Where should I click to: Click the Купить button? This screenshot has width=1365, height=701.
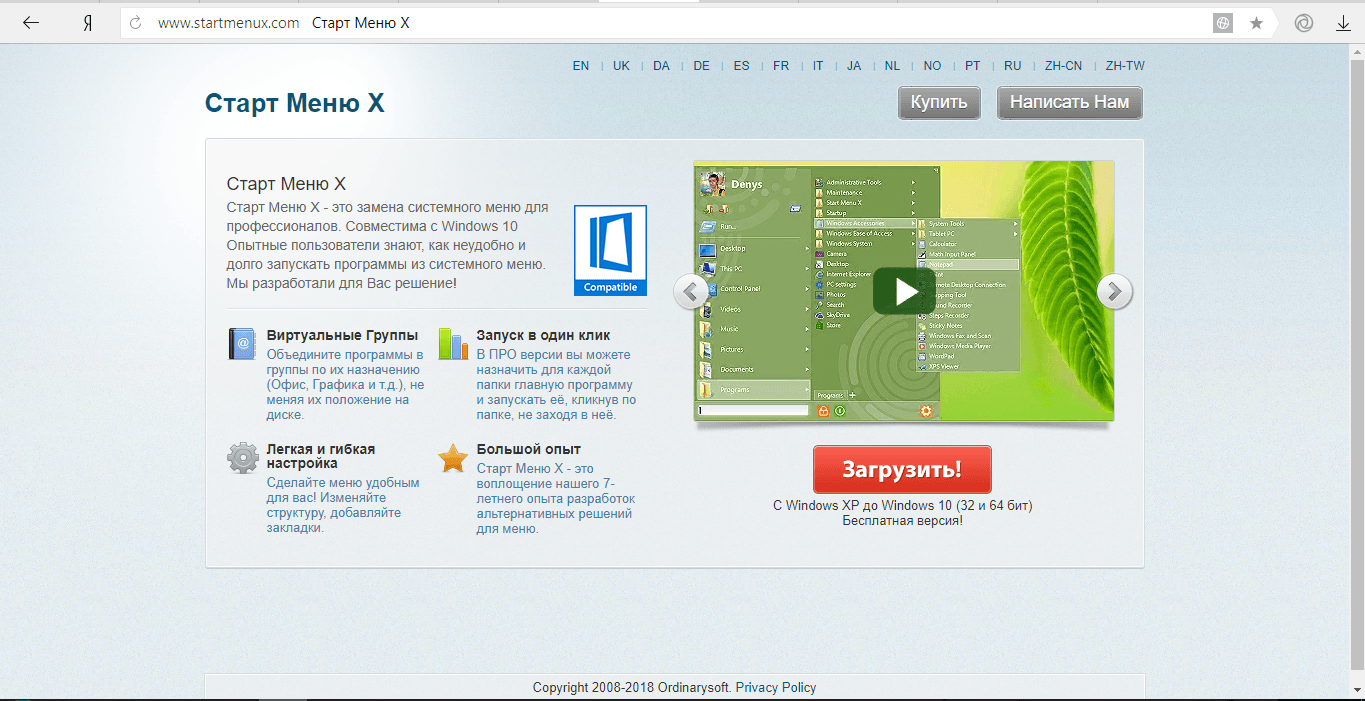coord(939,102)
